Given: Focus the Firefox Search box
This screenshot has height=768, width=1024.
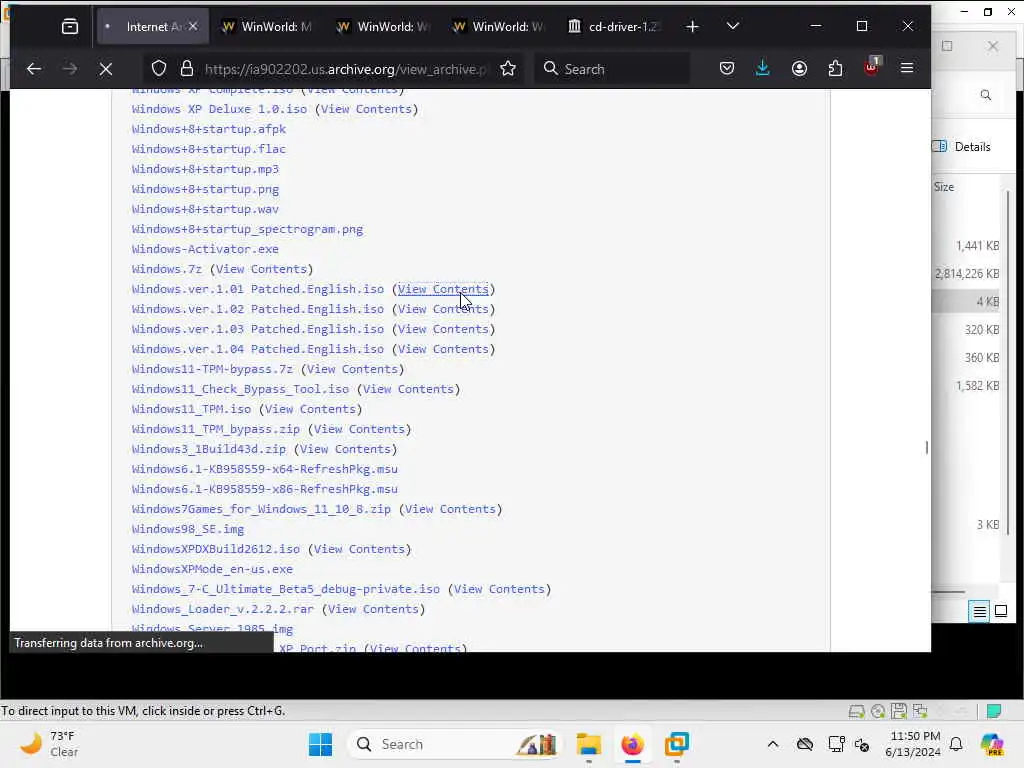Looking at the screenshot, I should point(612,69).
